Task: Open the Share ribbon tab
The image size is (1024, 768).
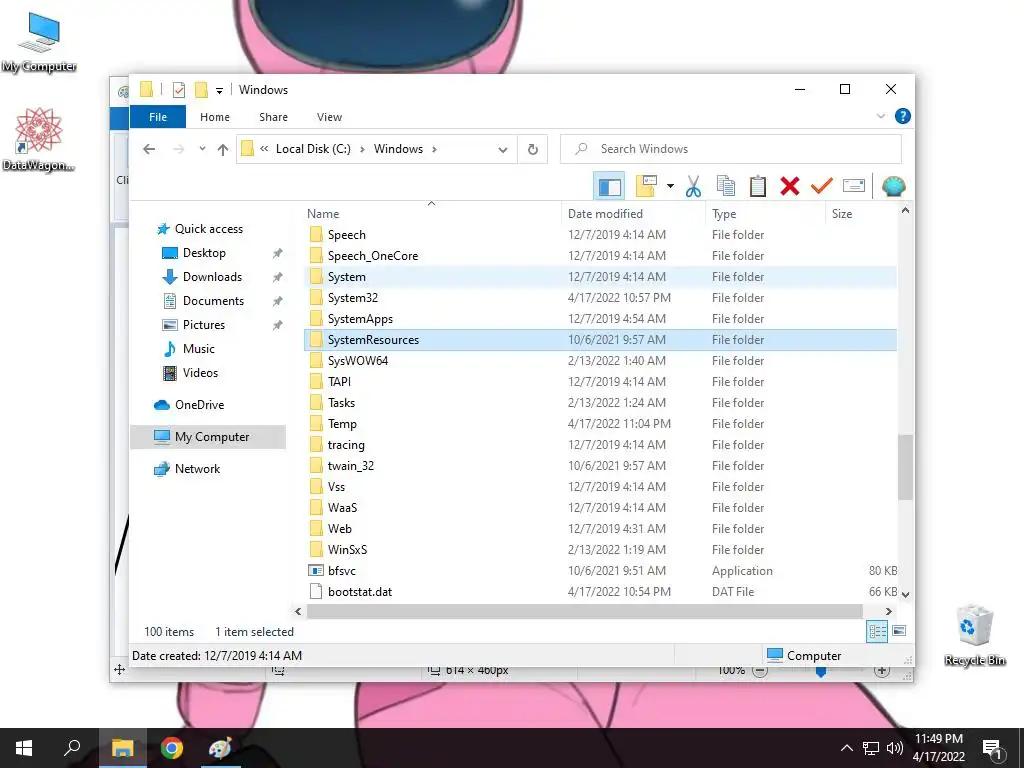Action: tap(273, 117)
